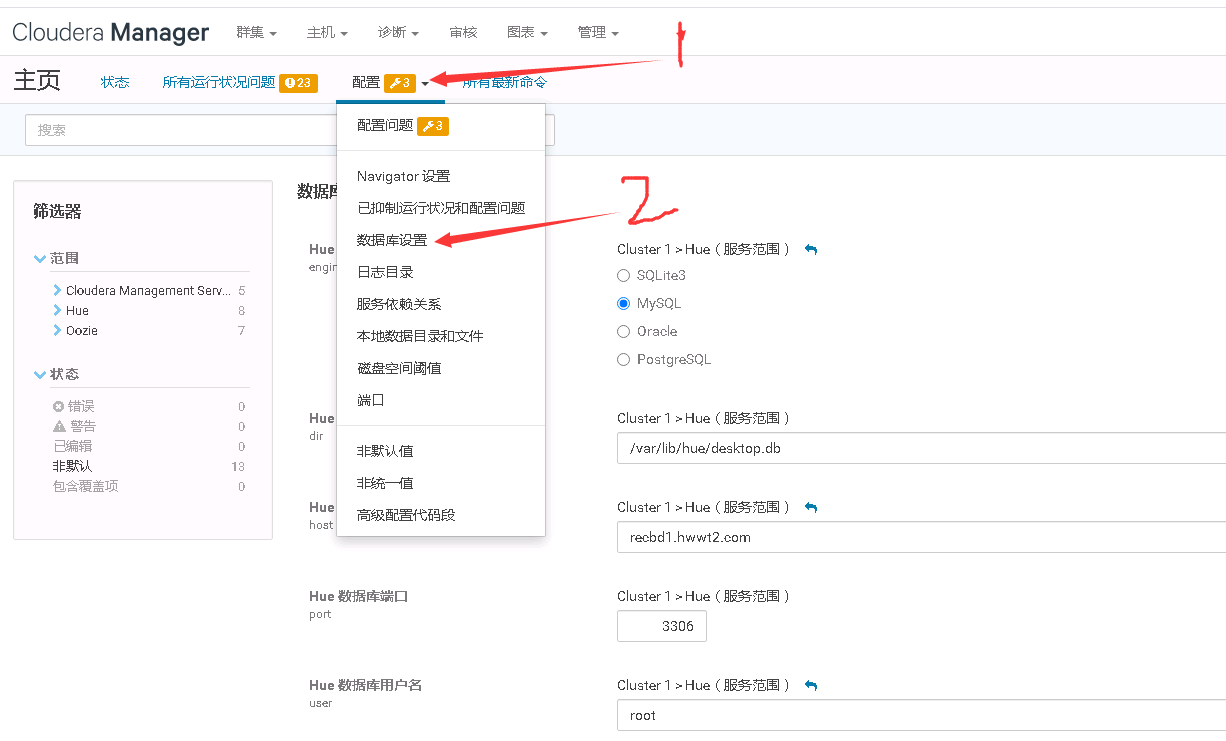Collapse the 范围 filter section

(56, 258)
